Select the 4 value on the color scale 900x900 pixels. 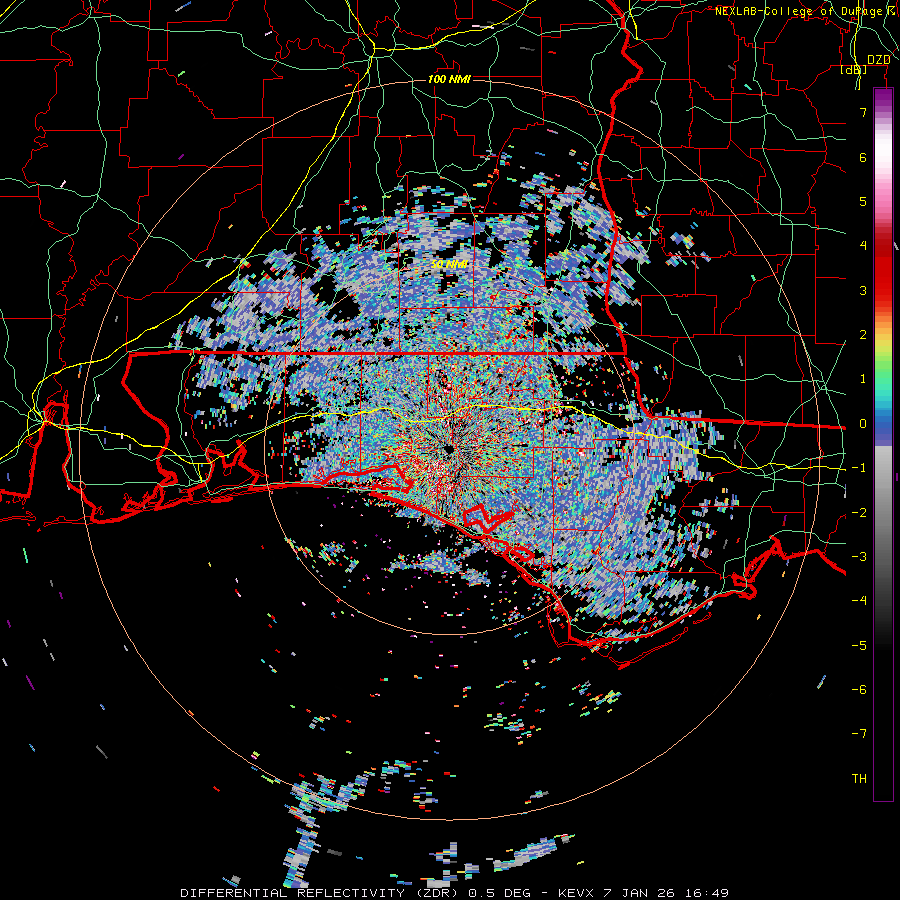pyautogui.click(x=863, y=246)
